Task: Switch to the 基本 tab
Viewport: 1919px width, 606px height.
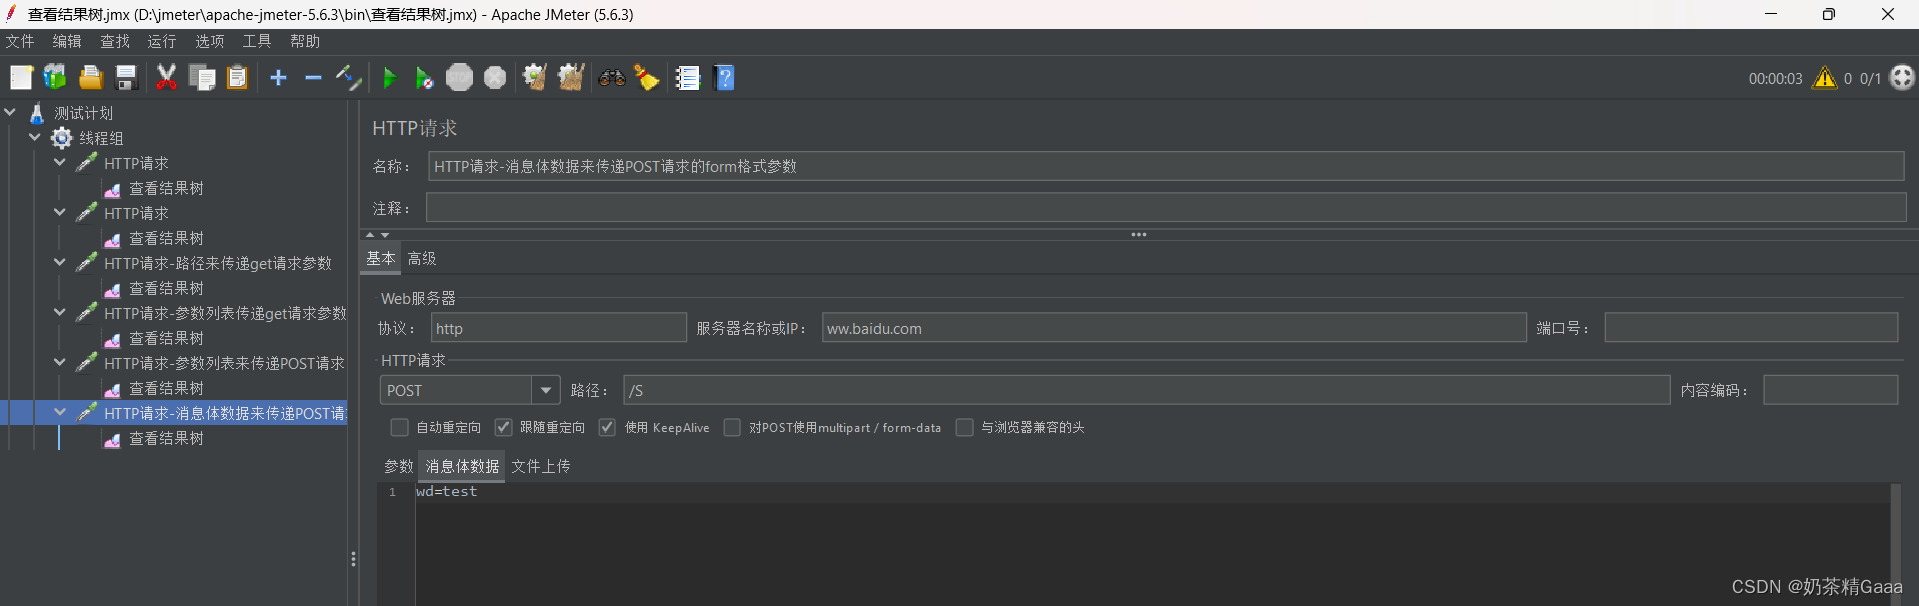Action: [x=381, y=258]
